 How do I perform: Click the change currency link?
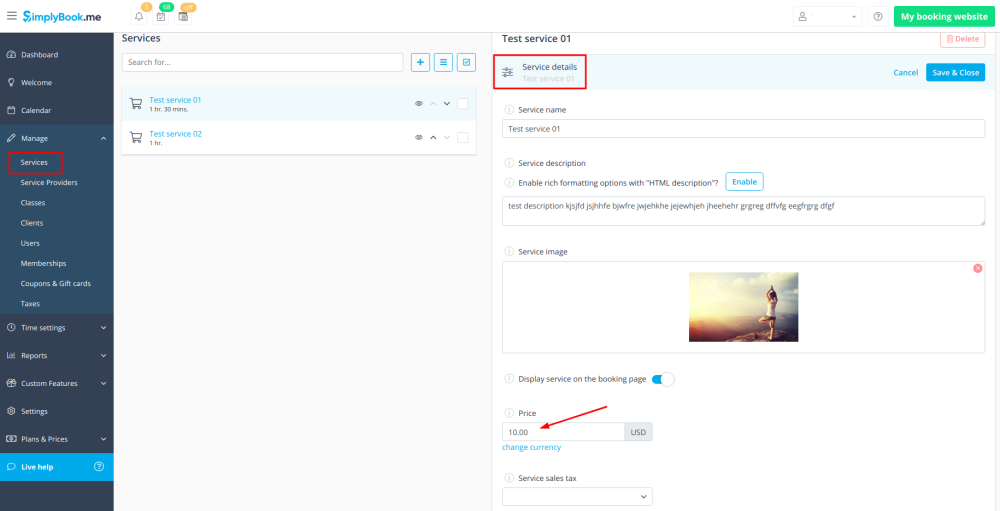[x=531, y=447]
